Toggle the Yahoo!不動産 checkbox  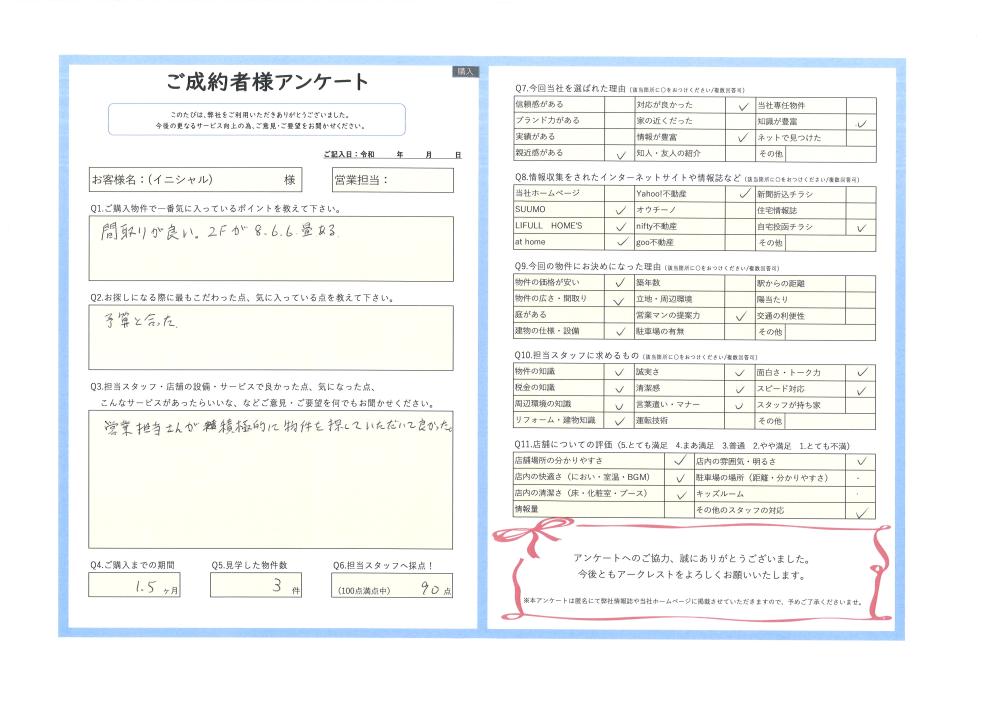[x=742, y=193]
